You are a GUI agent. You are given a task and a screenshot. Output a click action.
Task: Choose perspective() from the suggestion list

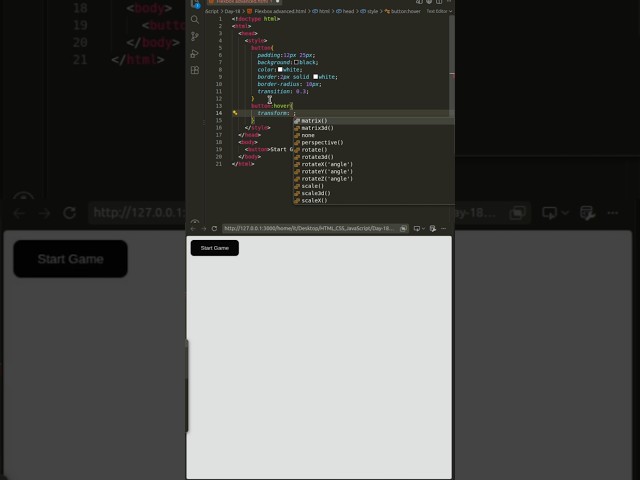[374, 143]
